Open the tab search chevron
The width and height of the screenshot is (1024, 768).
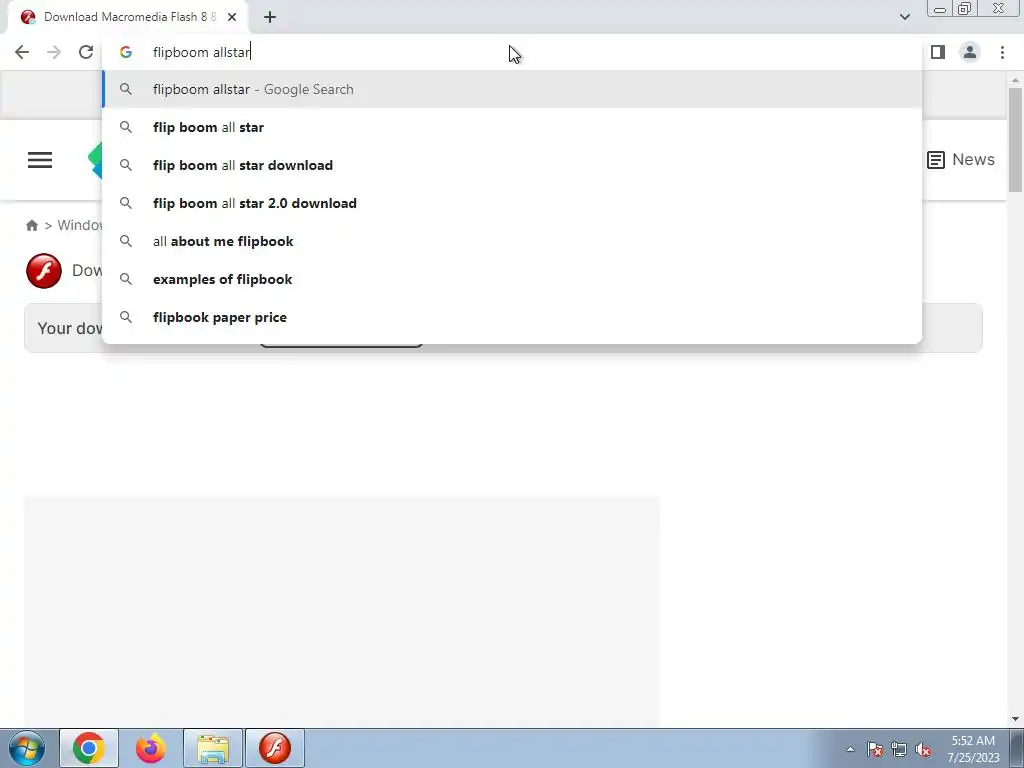click(904, 17)
